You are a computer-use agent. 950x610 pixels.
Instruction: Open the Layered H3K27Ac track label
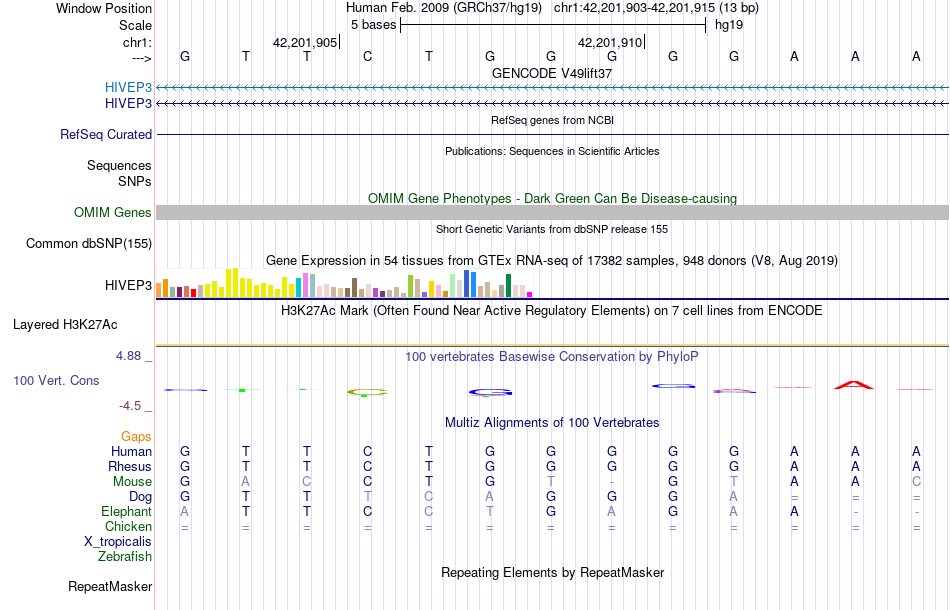tap(65, 325)
